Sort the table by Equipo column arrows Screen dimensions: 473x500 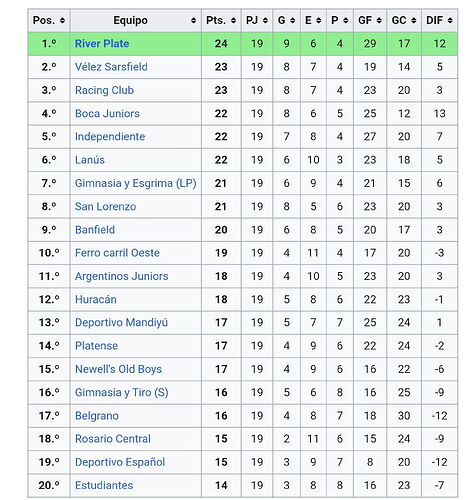(193, 21)
